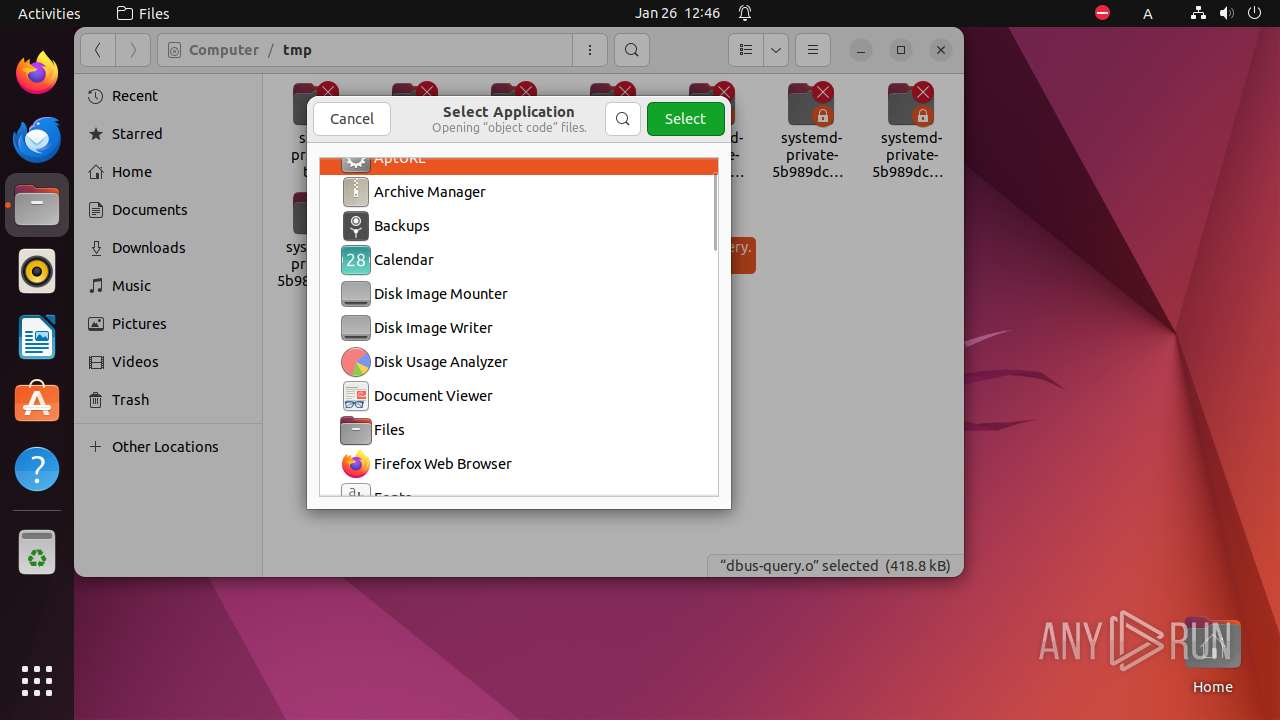The image size is (1280, 720).
Task: Click the green Select button
Action: [x=685, y=118]
